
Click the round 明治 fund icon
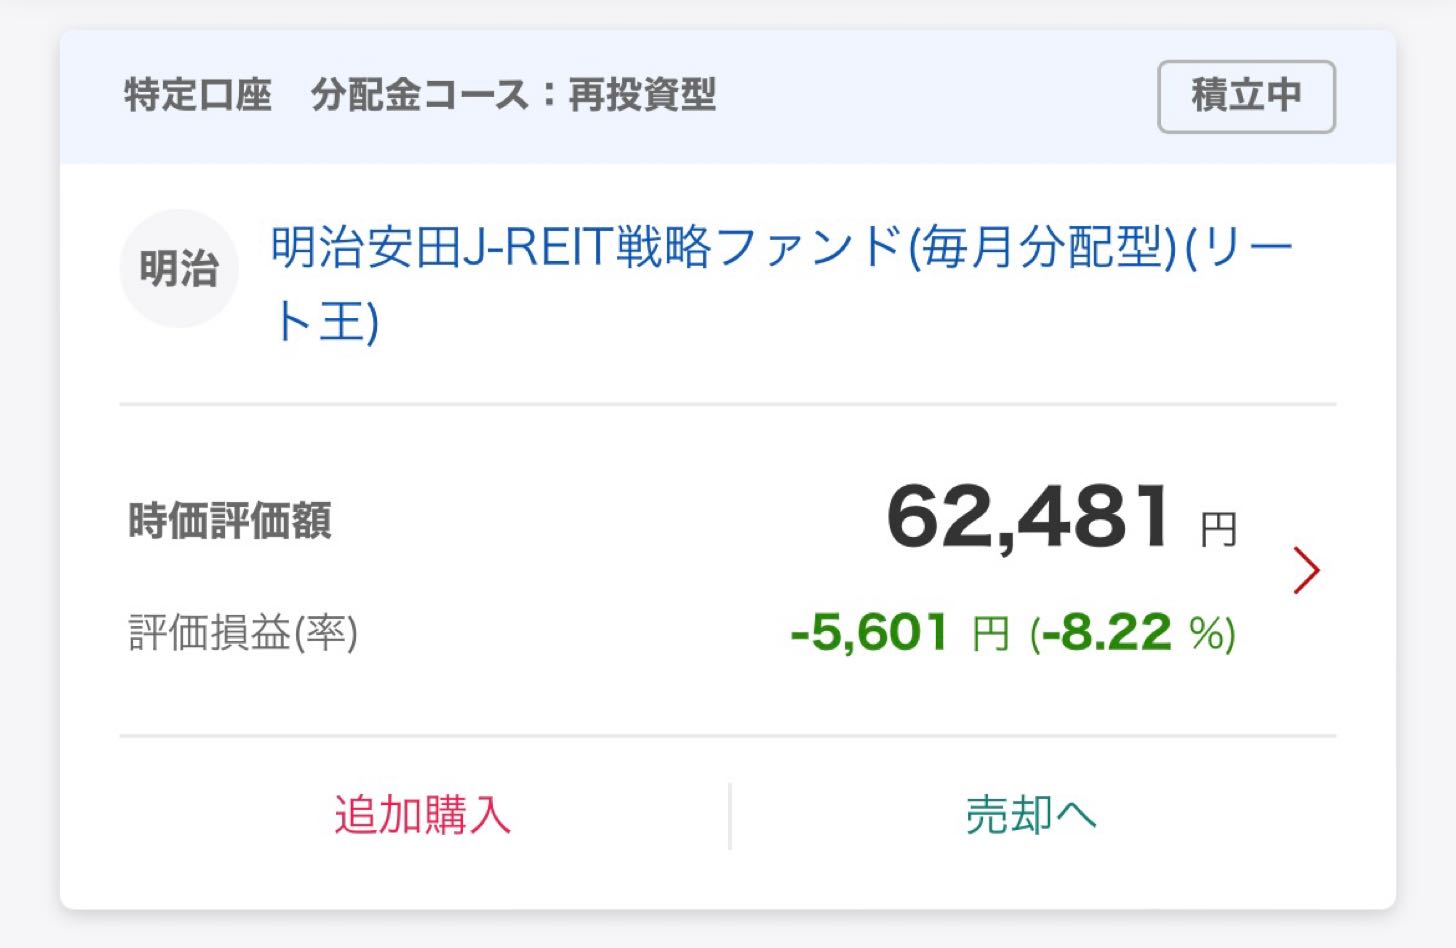tap(179, 269)
